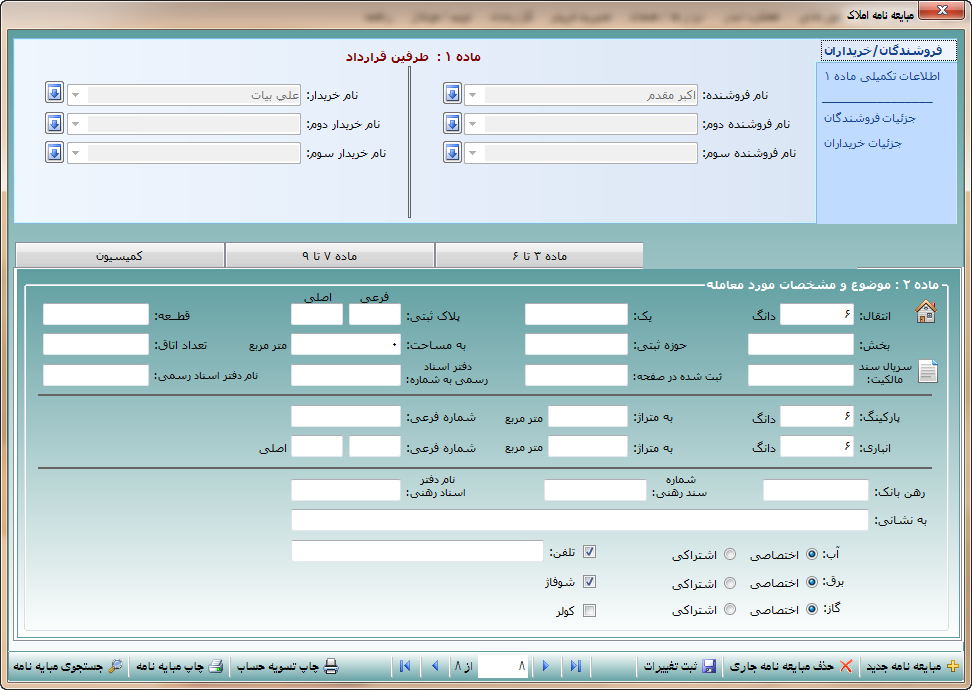The height and width of the screenshot is (690, 972).
Task: Print the contract (چاپ مبایعه نامه)
Action: pos(216,666)
